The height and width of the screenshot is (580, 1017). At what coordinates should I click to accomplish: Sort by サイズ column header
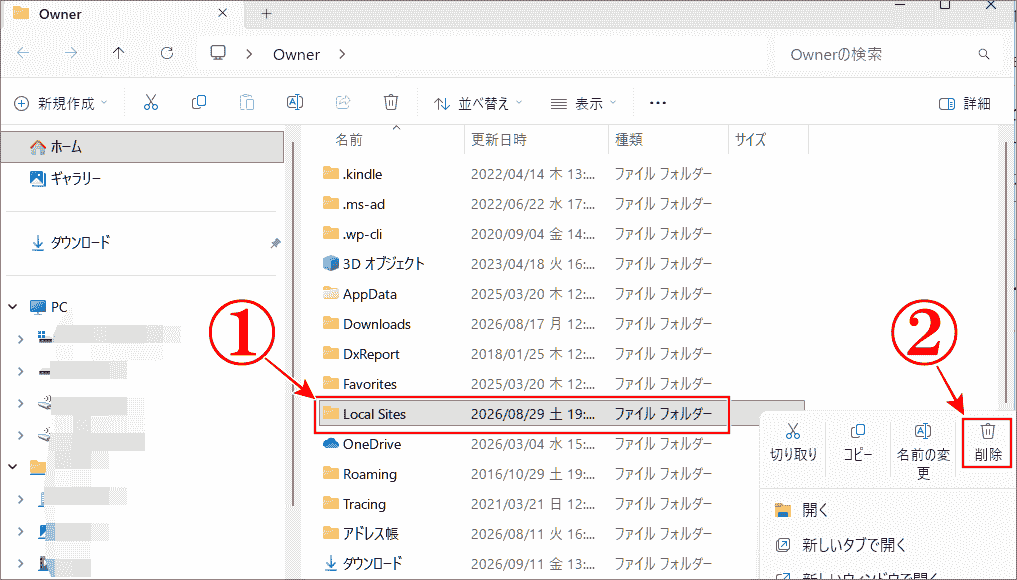point(750,139)
